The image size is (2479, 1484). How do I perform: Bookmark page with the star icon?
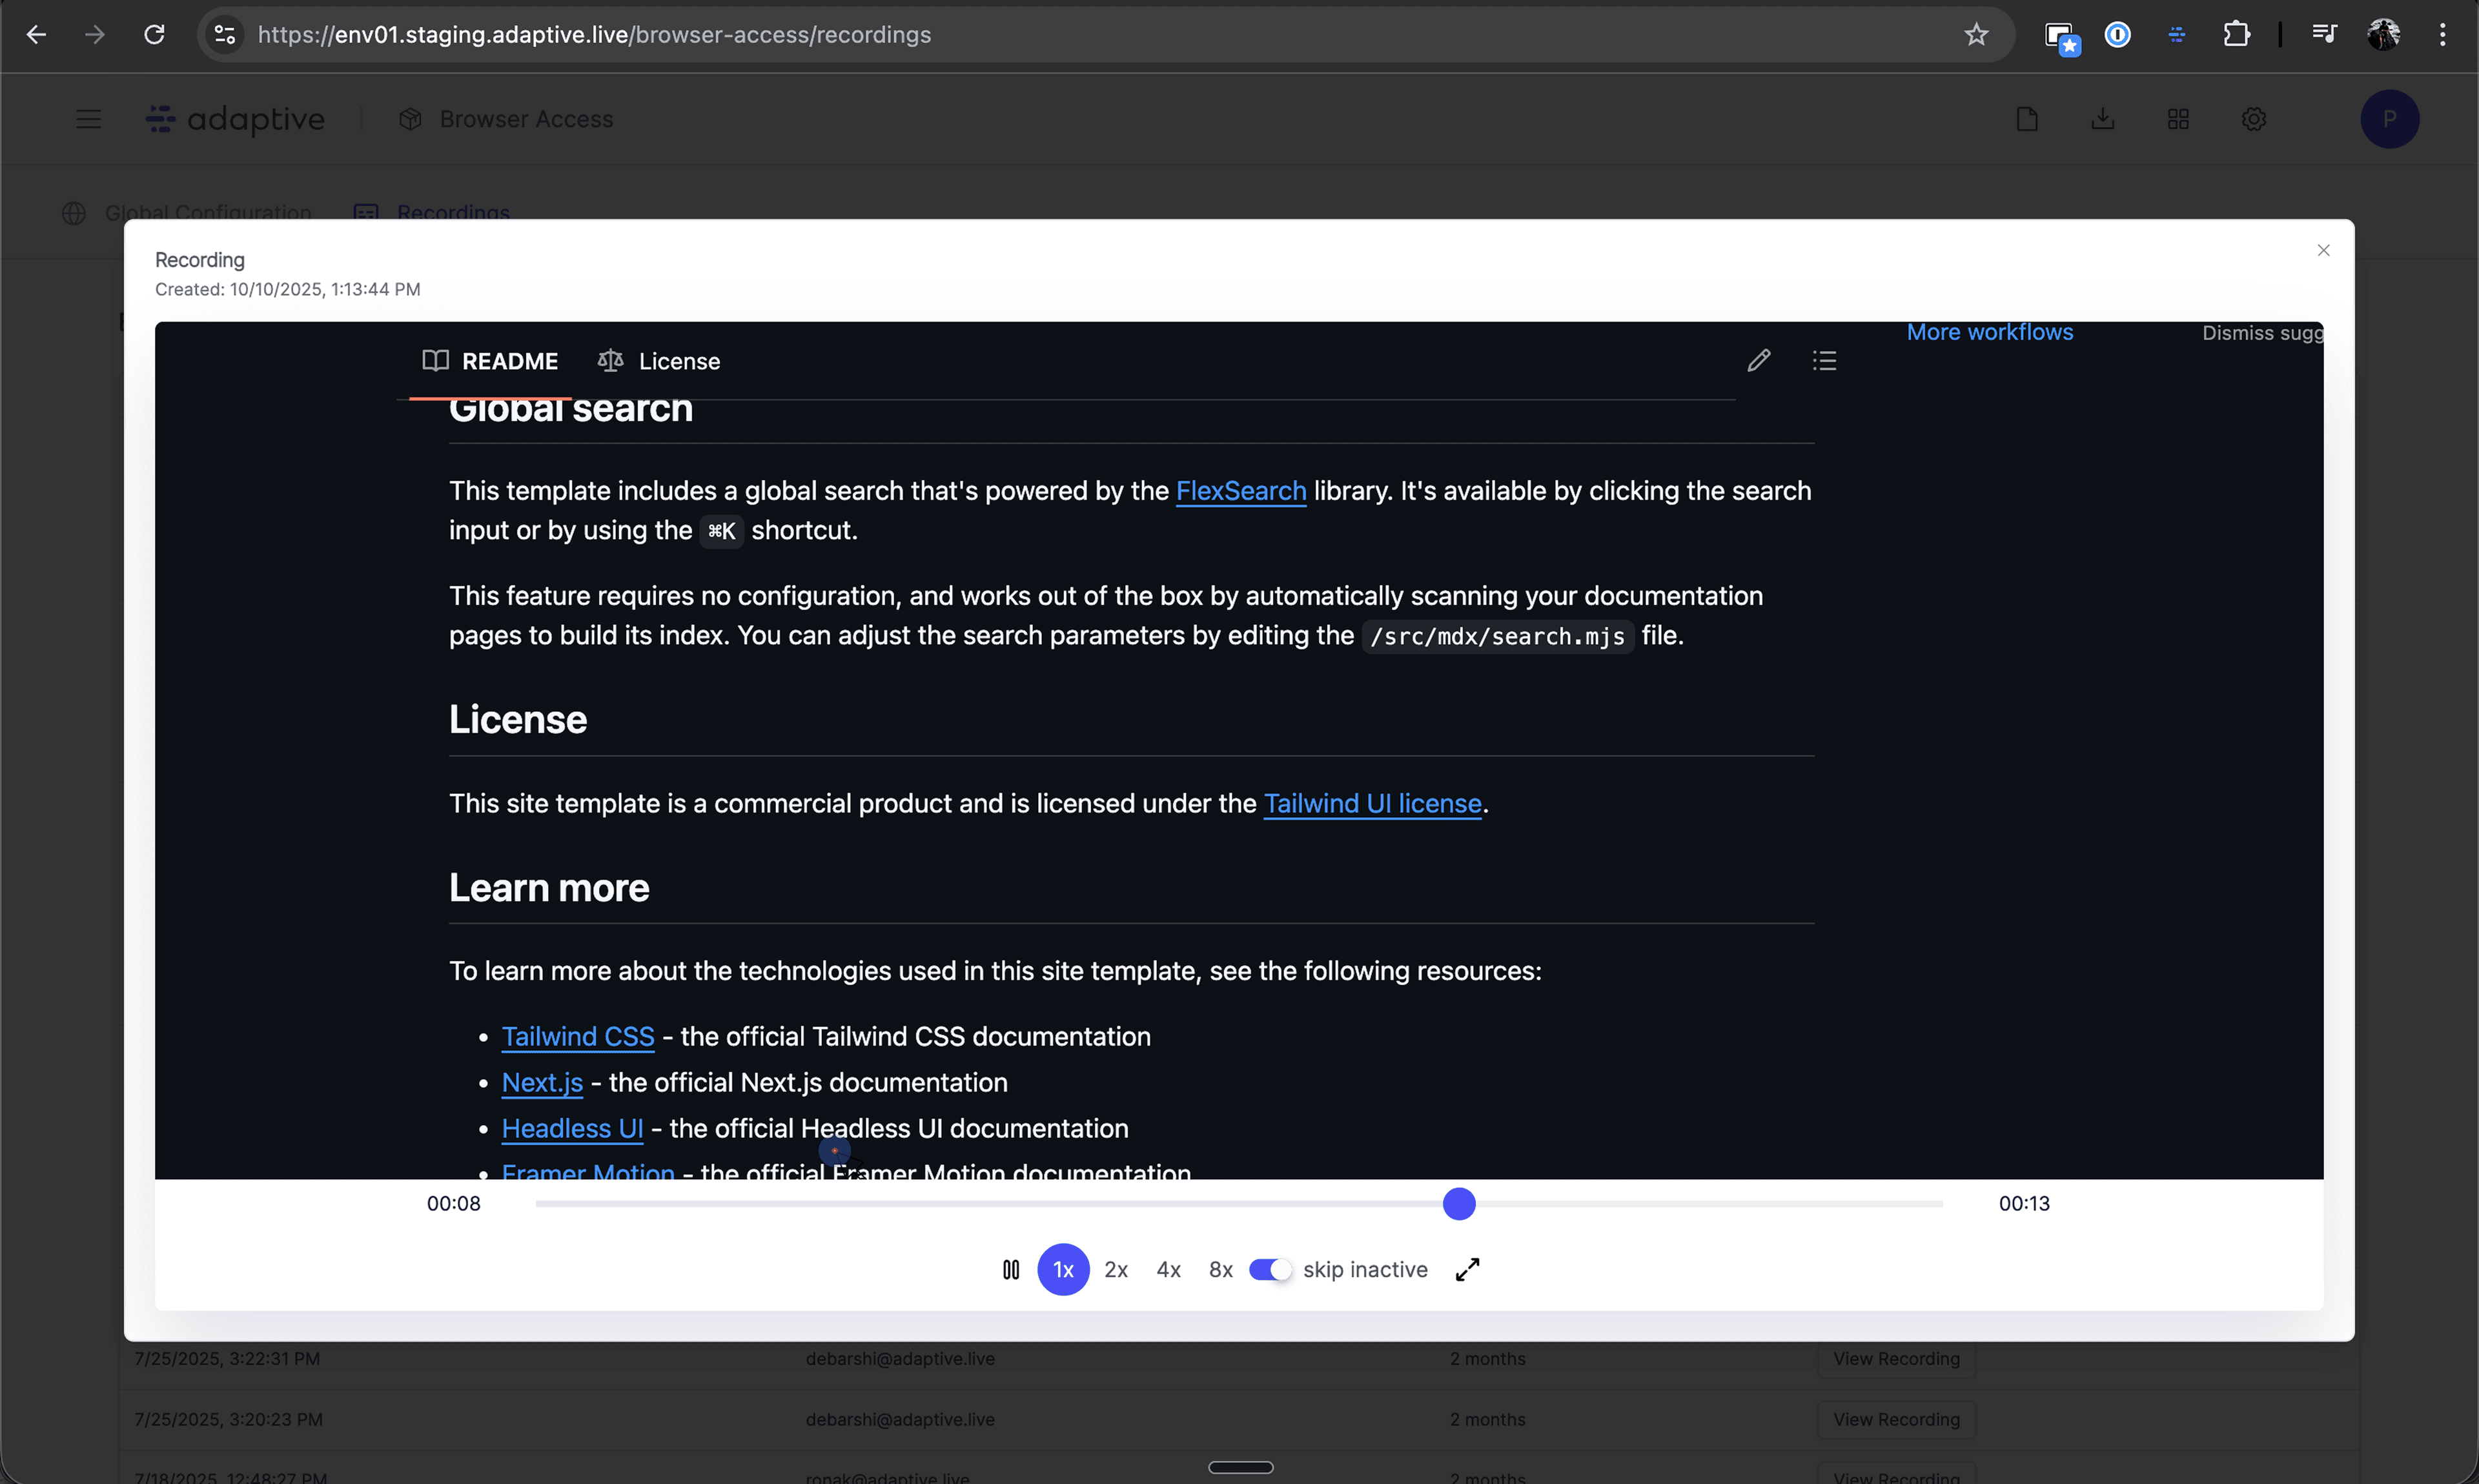pyautogui.click(x=1976, y=35)
